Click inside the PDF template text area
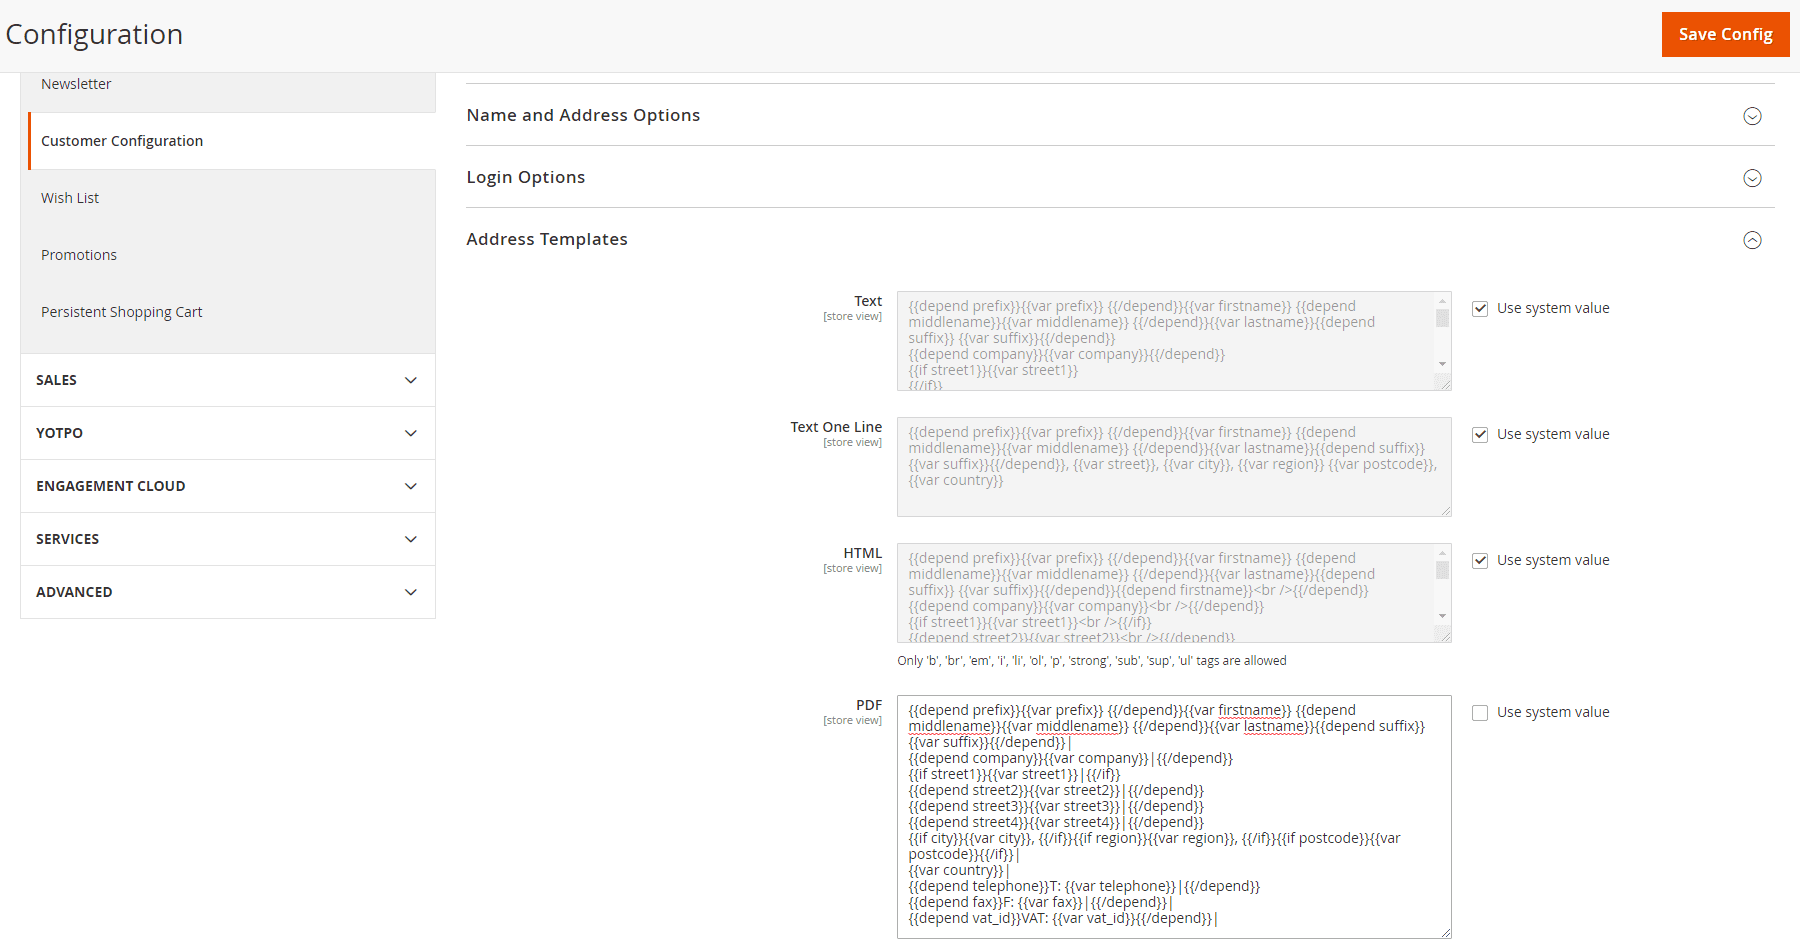The height and width of the screenshot is (950, 1800). tap(1170, 815)
